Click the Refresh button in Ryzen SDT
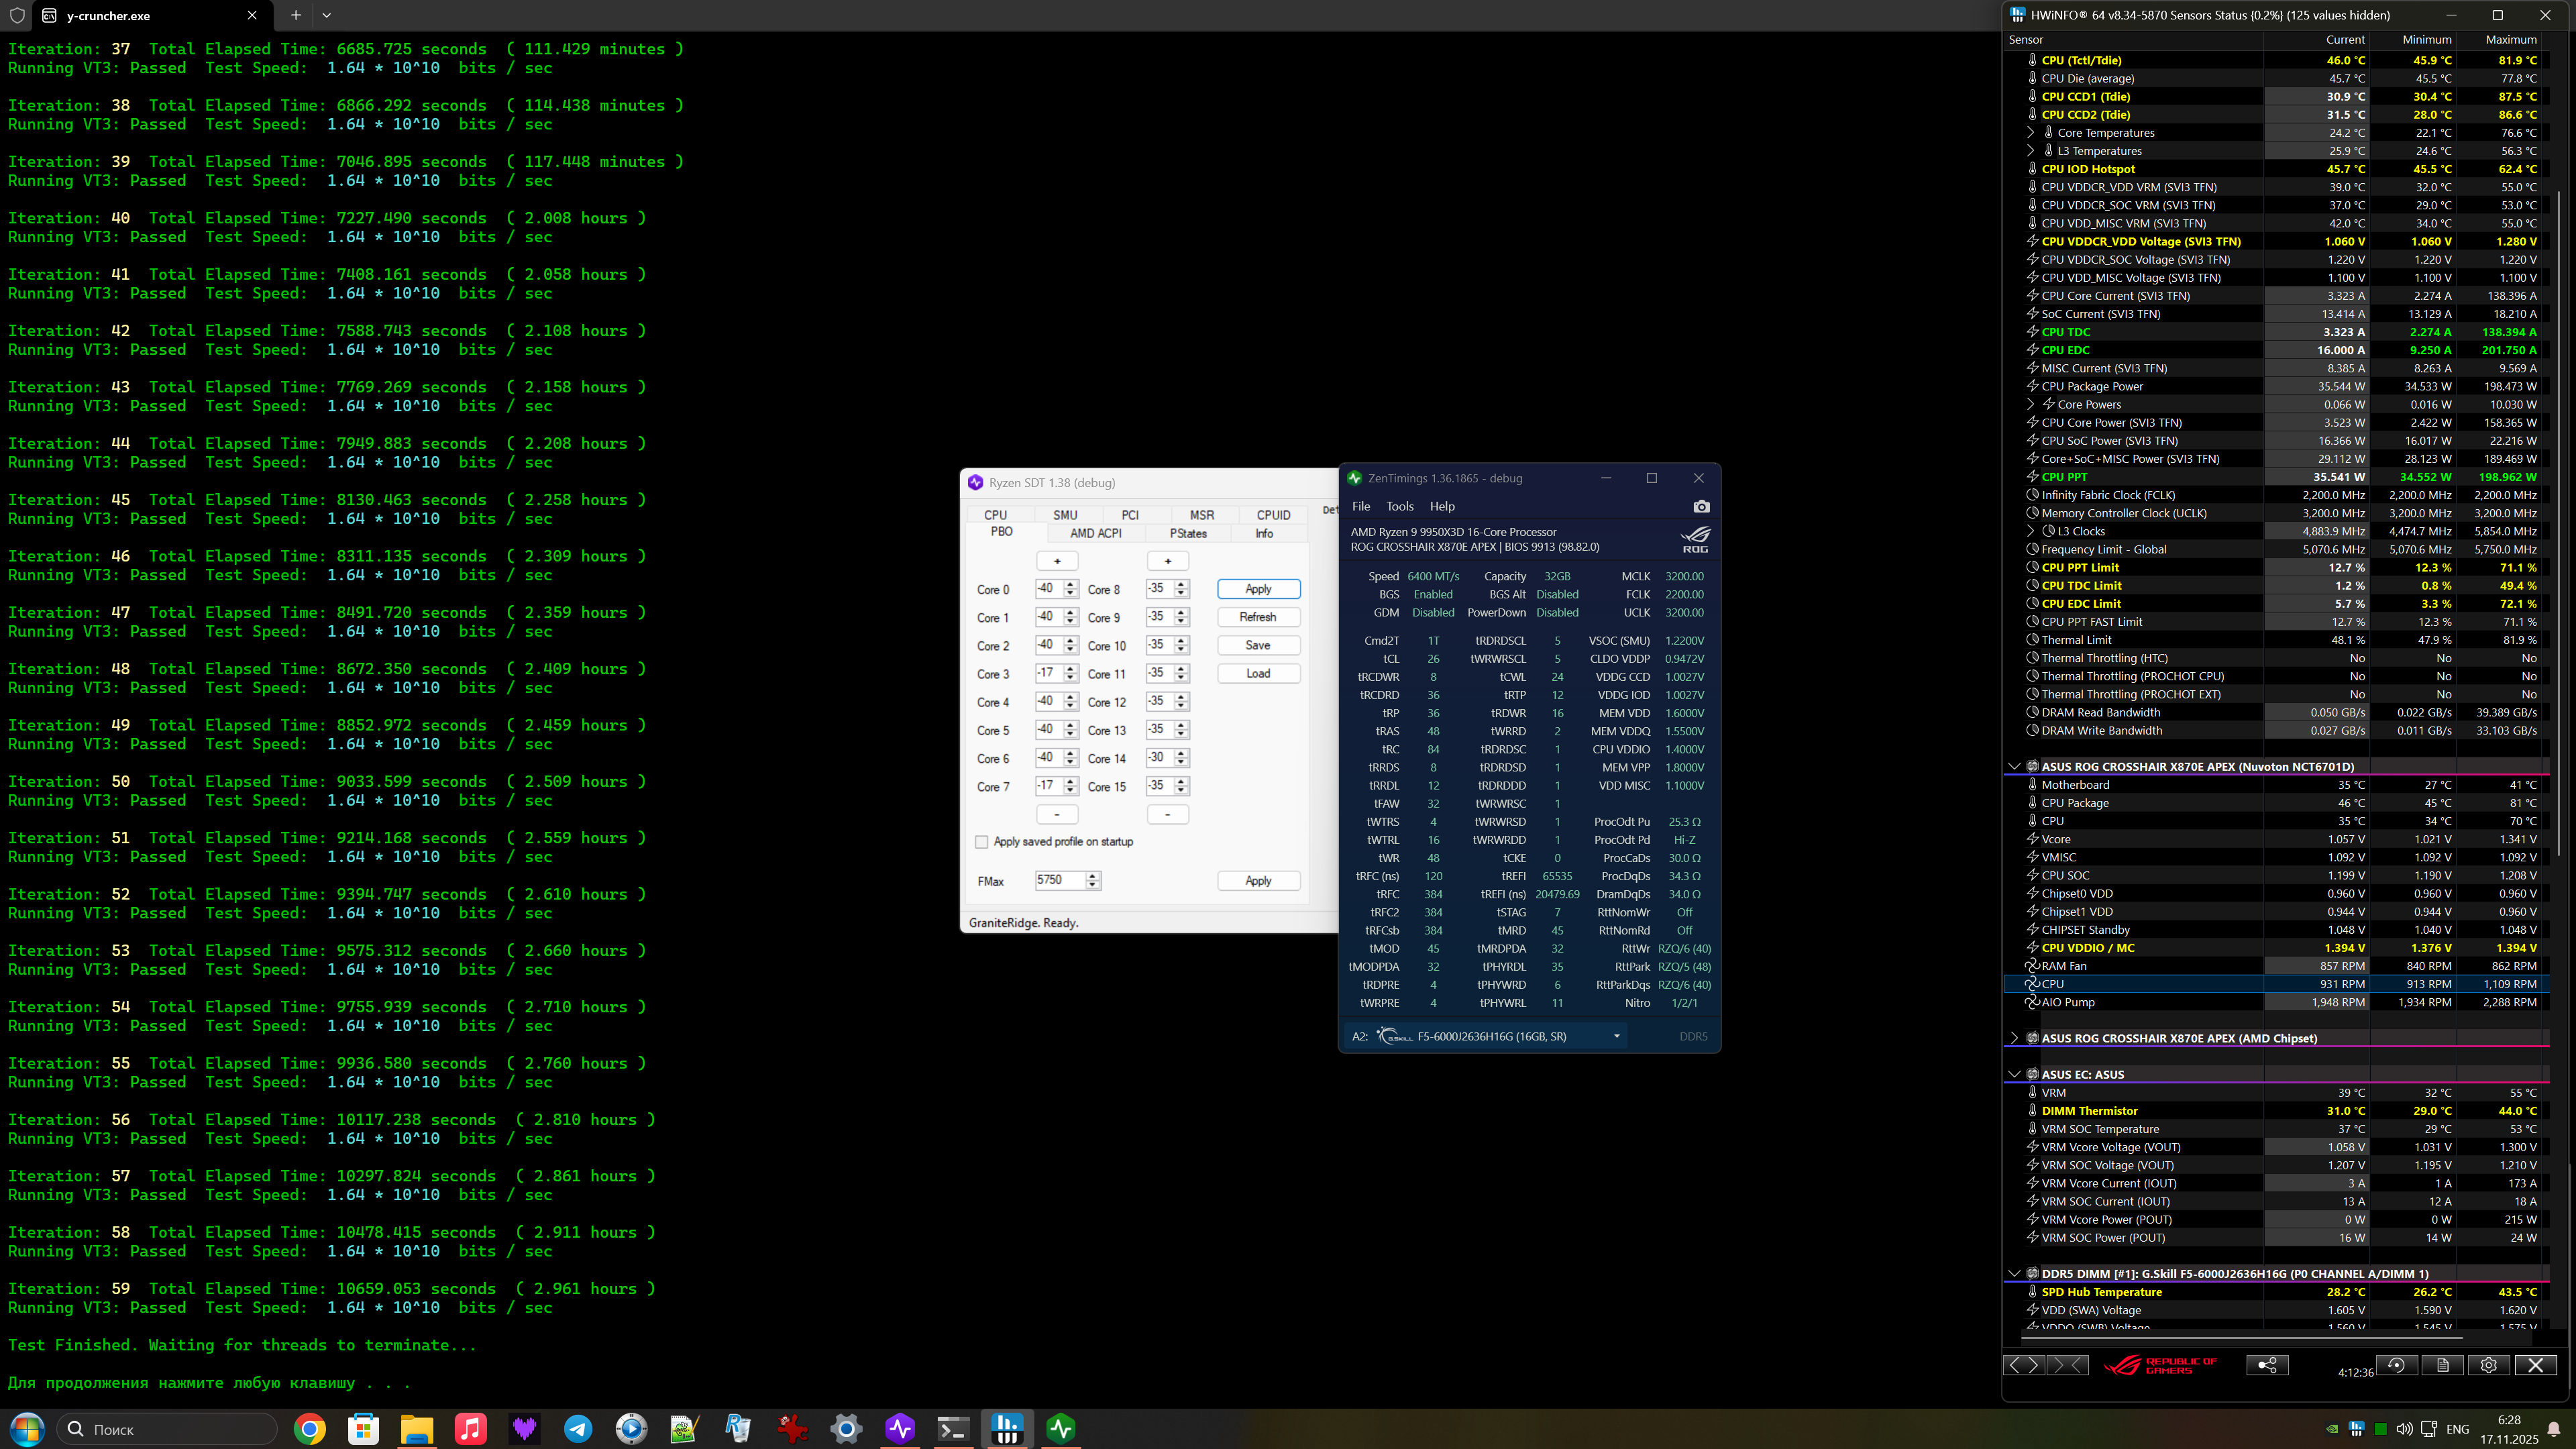 [1258, 617]
